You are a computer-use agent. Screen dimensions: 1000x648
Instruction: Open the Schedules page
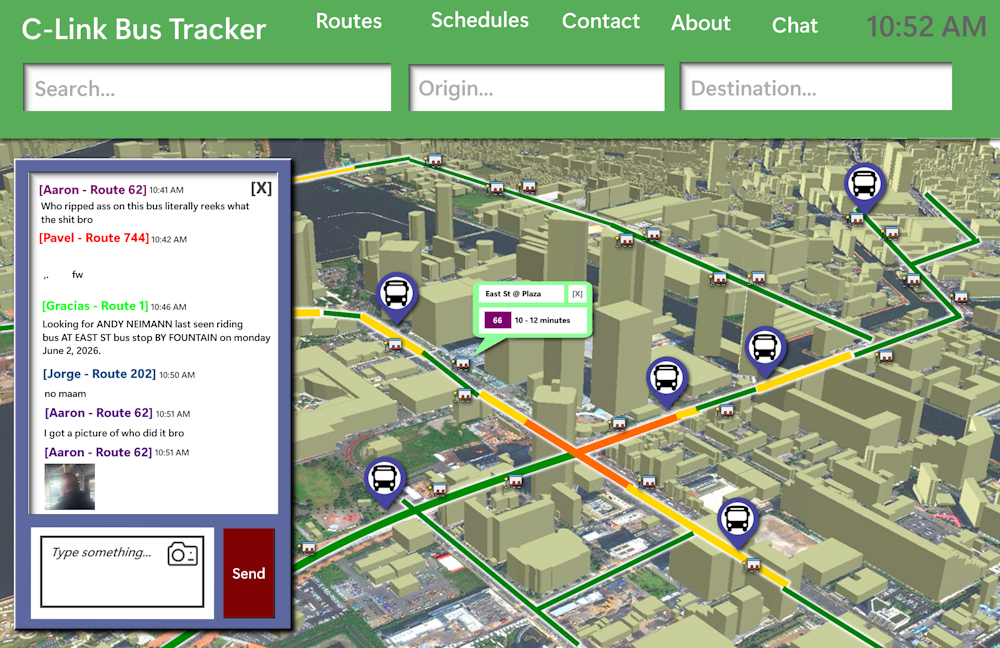480,20
